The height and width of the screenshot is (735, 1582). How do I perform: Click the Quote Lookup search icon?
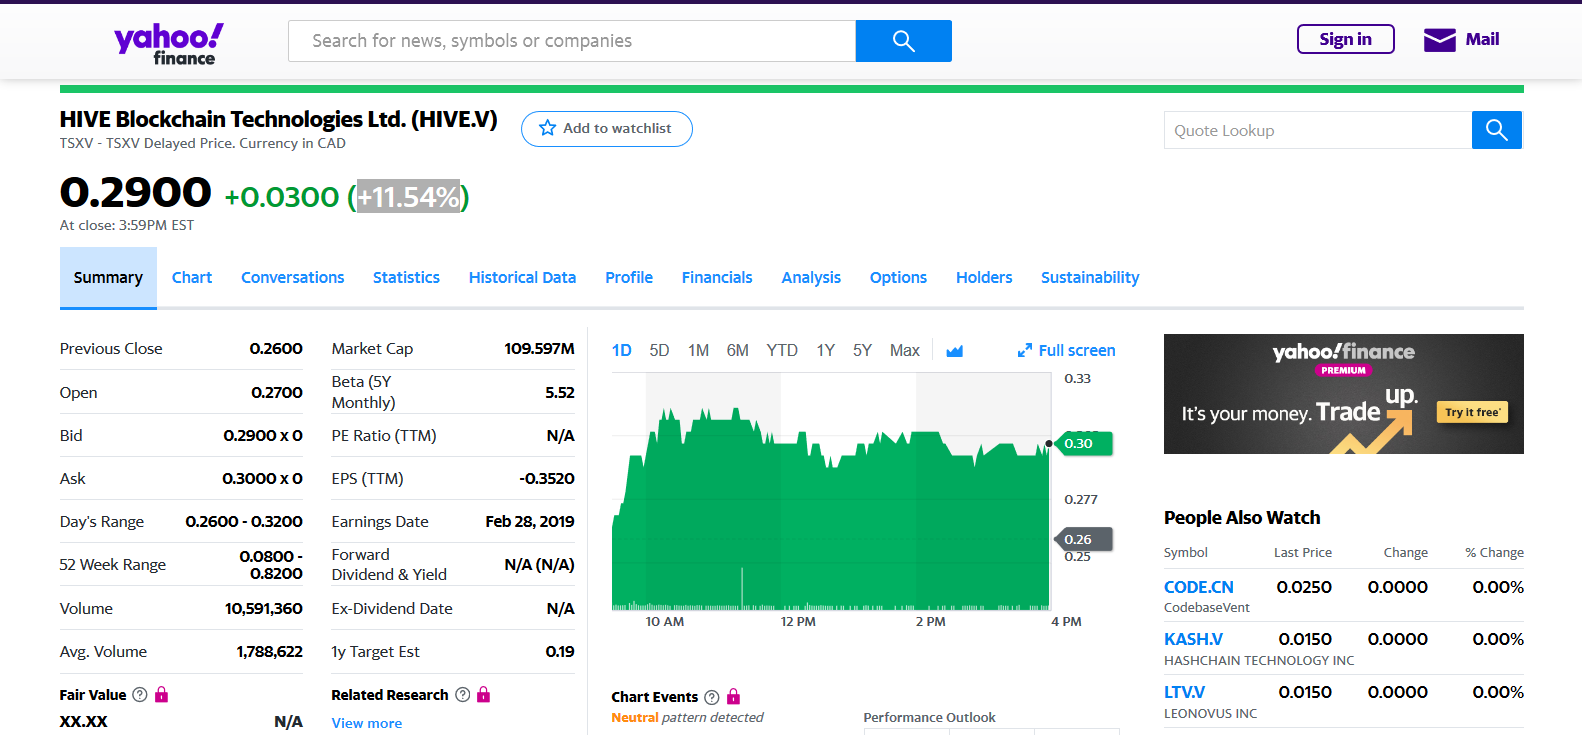coord(1496,130)
